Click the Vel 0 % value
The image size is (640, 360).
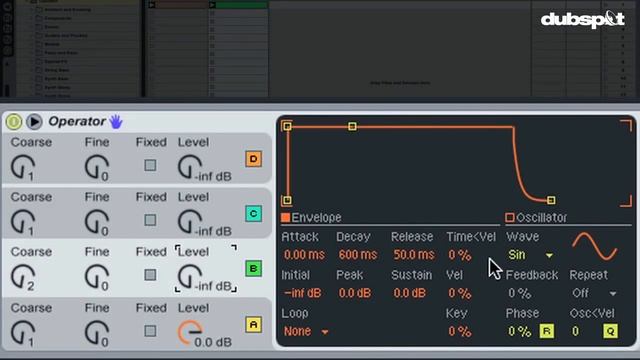460,293
